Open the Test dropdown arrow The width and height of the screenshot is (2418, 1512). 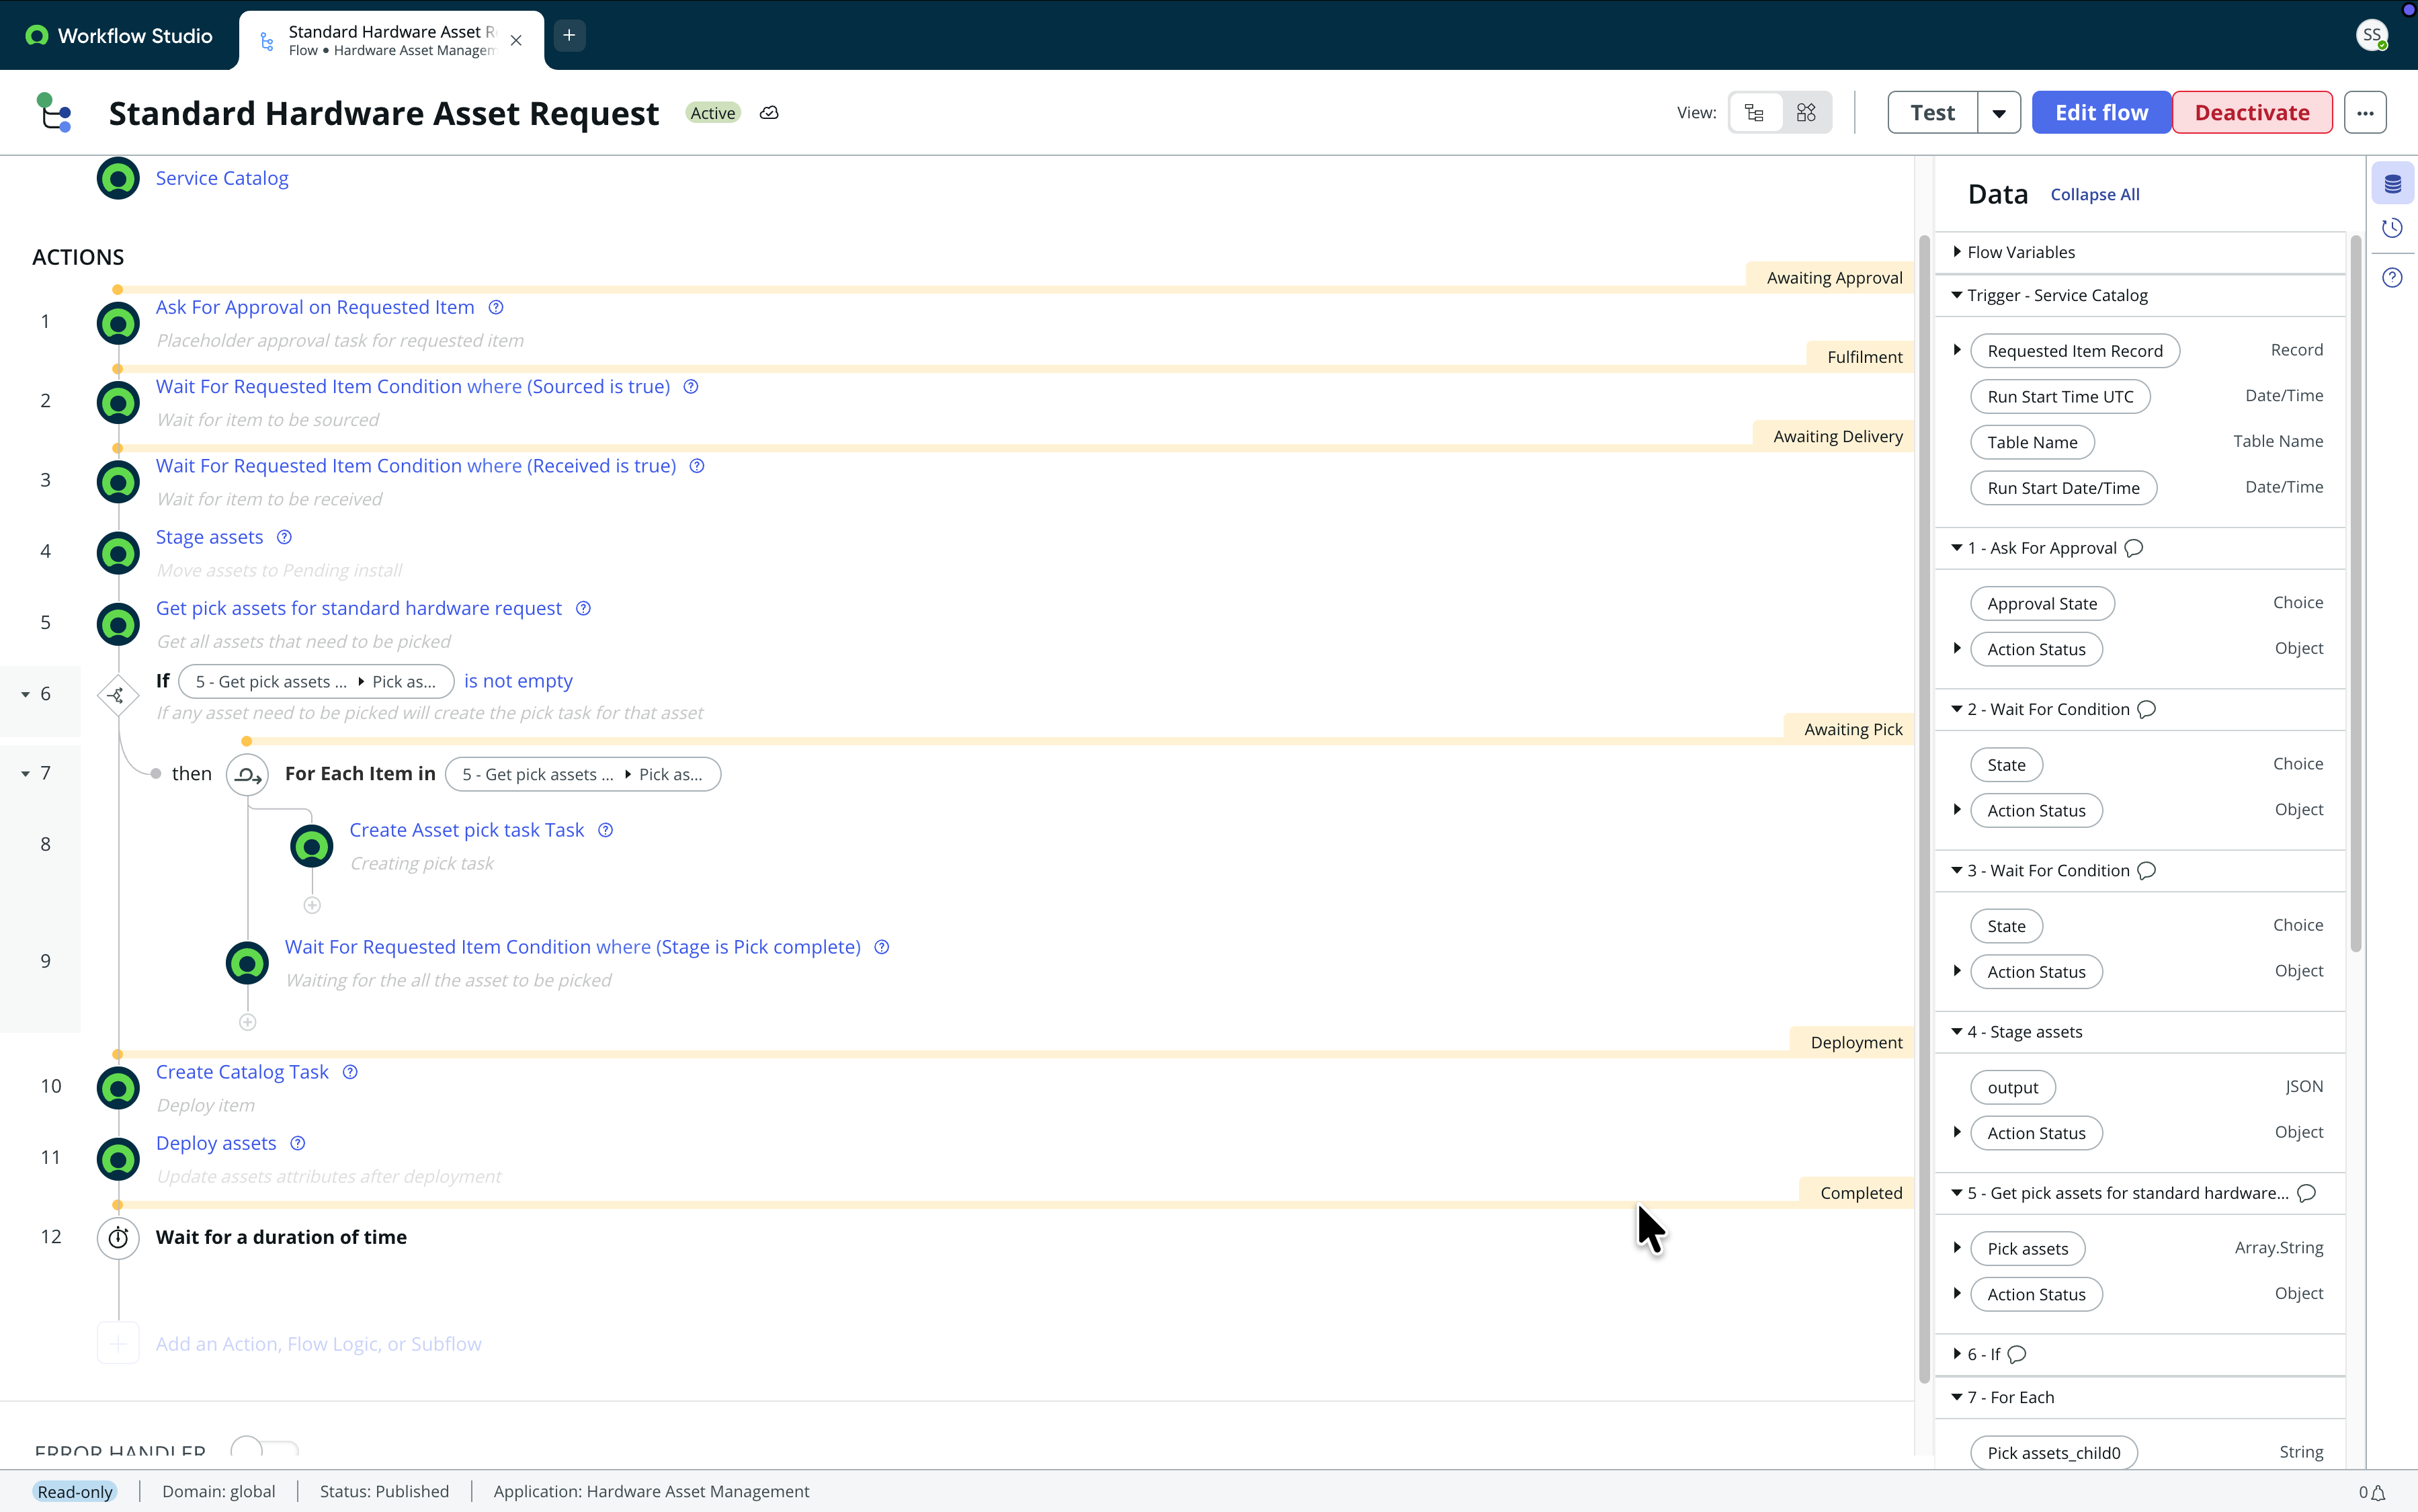(1999, 113)
